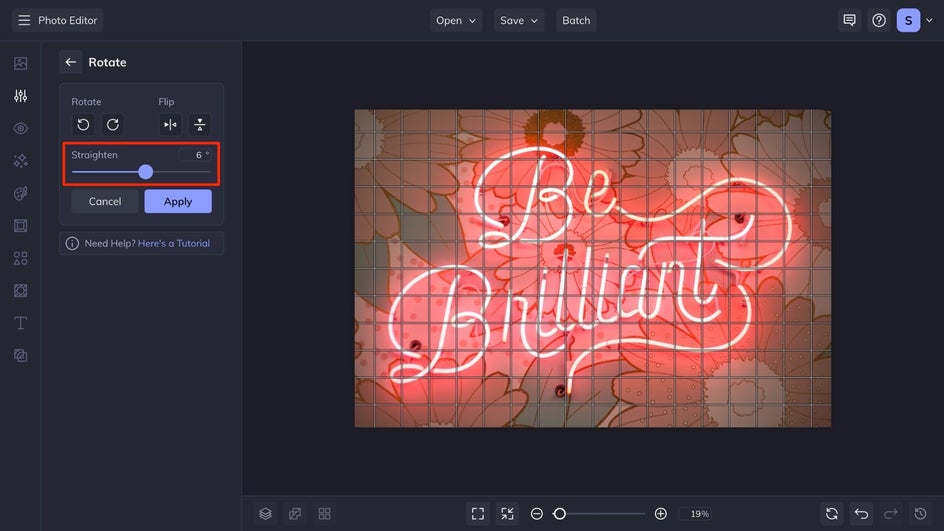The height and width of the screenshot is (531, 944).
Task: Click the Straighten degree value field
Action: (195, 155)
